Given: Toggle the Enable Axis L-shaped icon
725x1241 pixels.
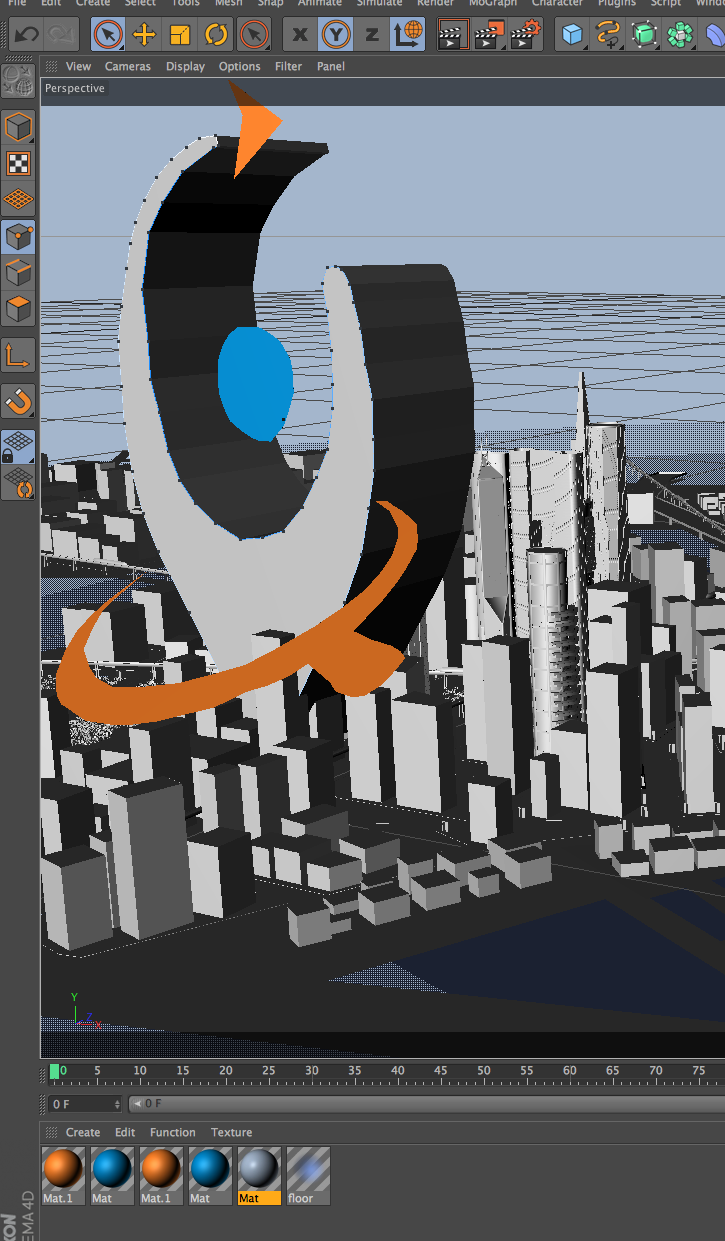Looking at the screenshot, I should click(18, 355).
